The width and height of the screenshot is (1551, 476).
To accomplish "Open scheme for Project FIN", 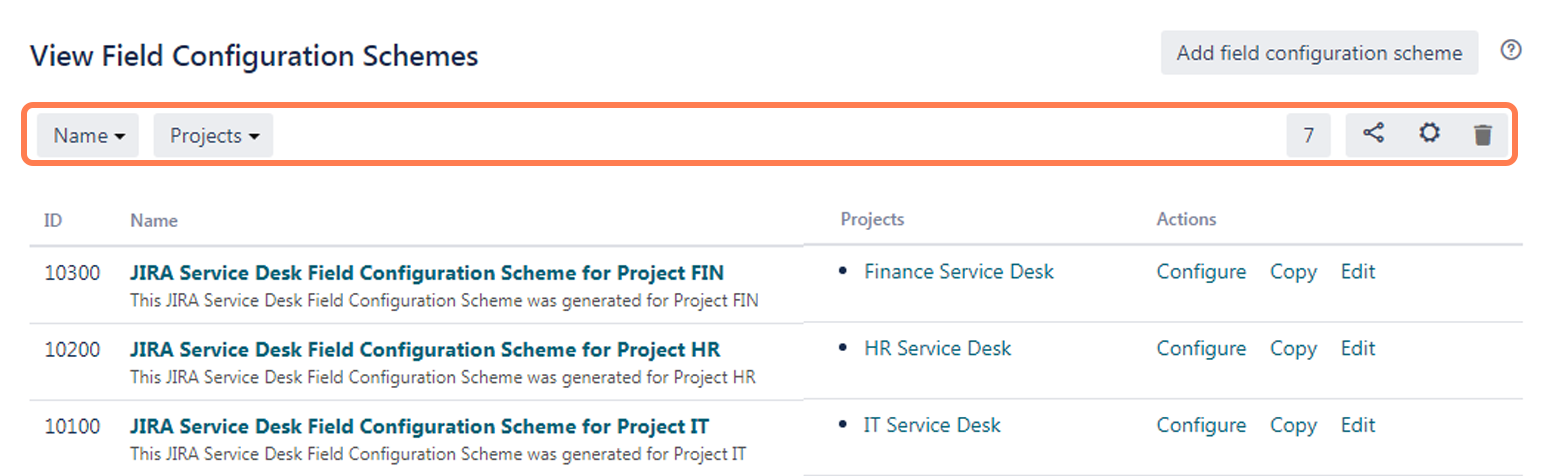I will [427, 273].
